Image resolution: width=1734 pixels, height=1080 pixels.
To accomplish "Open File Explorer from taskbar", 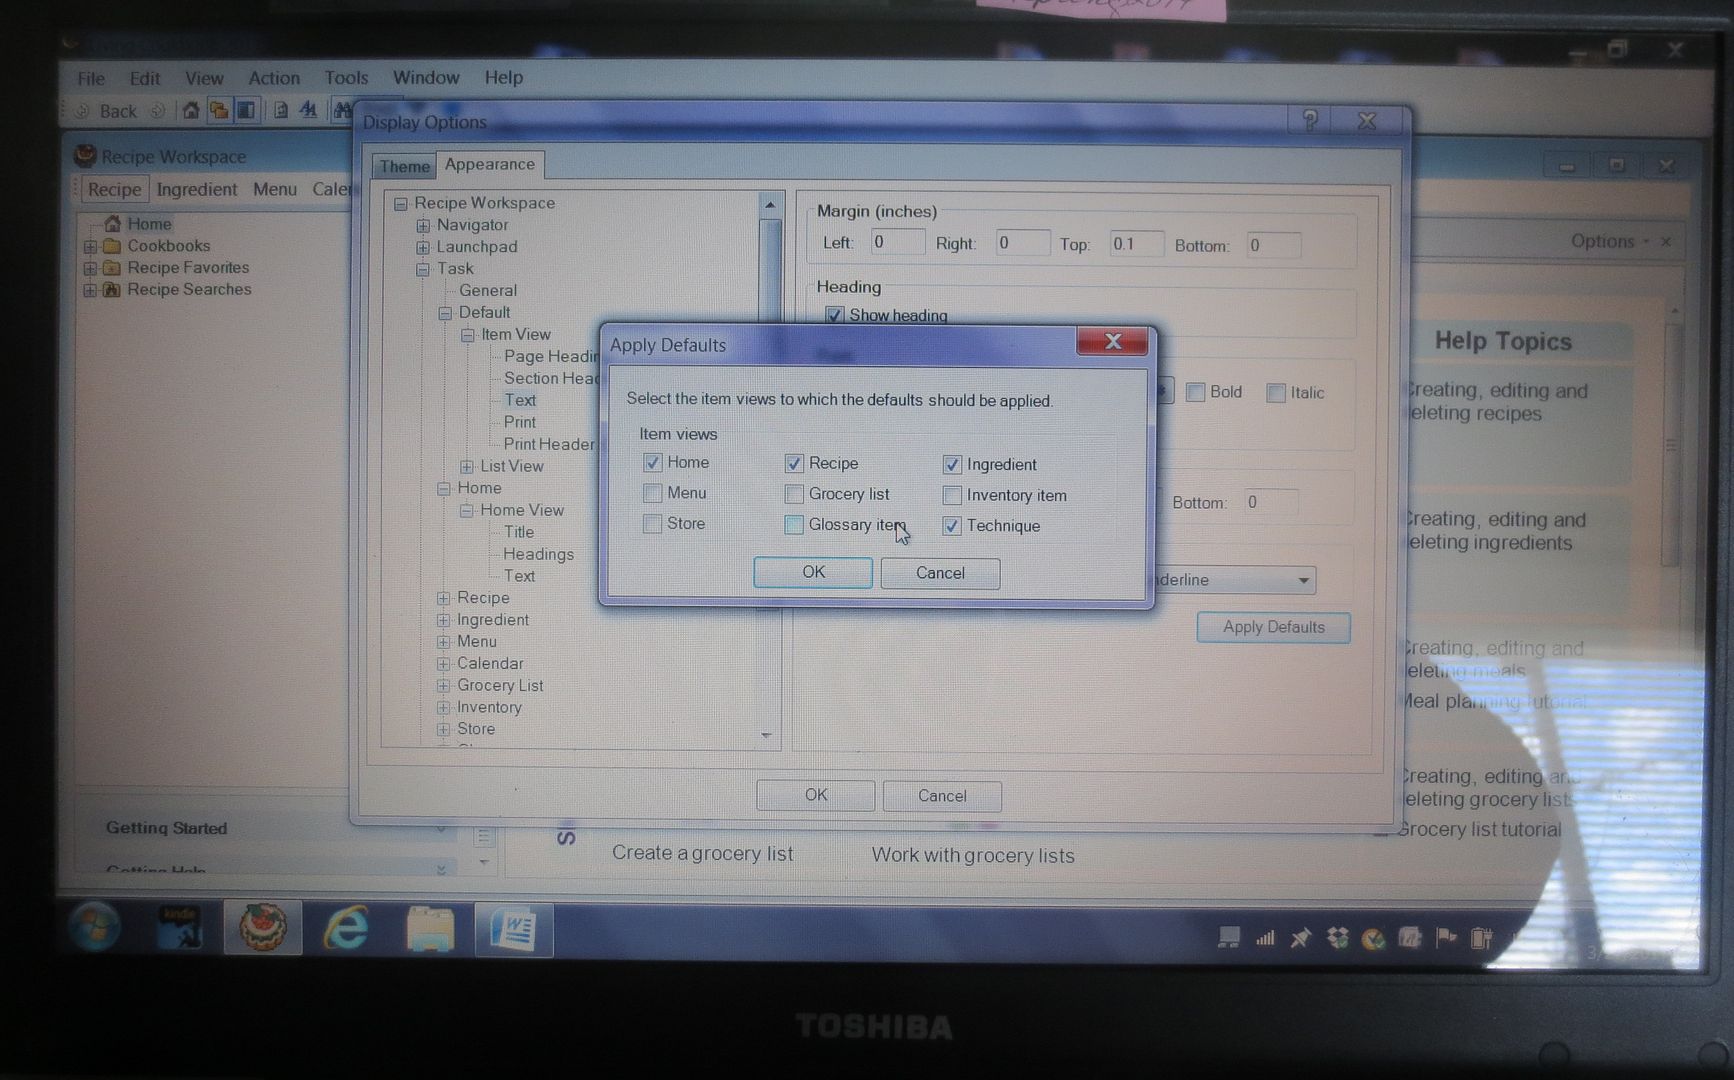I will [430, 928].
